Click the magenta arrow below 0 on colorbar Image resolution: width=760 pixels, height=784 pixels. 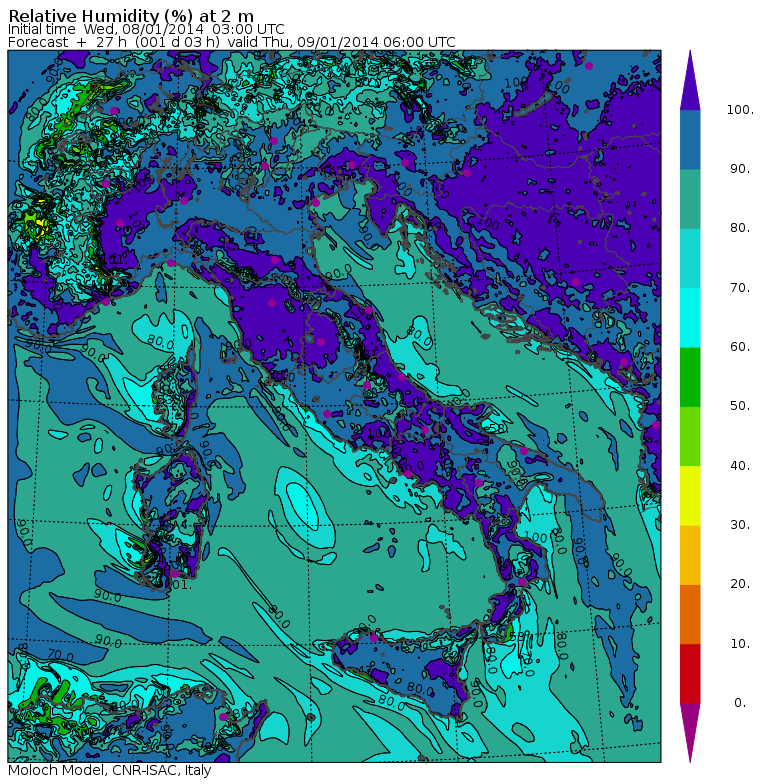(x=690, y=732)
